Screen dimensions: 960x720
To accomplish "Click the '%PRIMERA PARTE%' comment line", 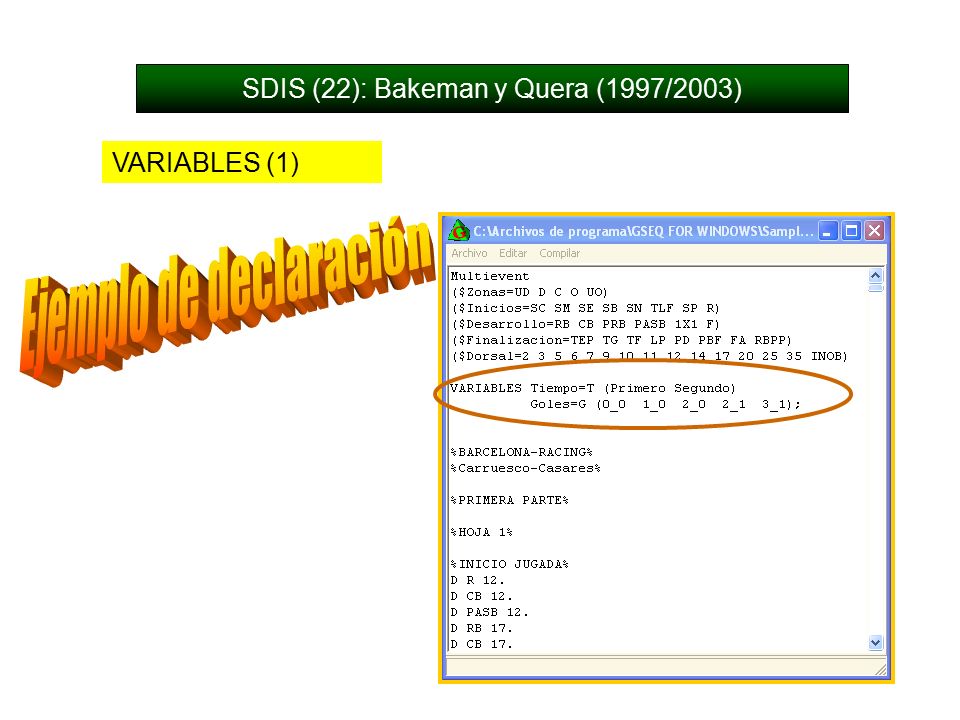I will point(509,500).
